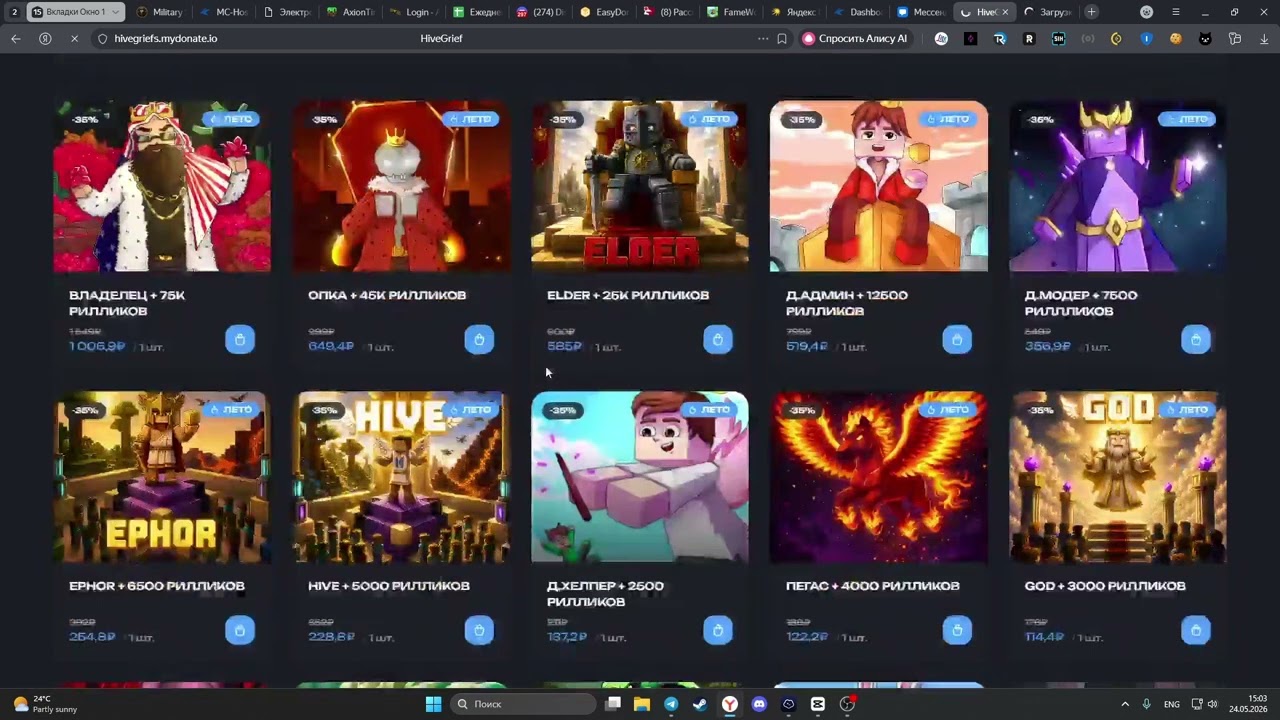Switch to the Login tab
This screenshot has width=1280, height=720.
click(x=415, y=12)
